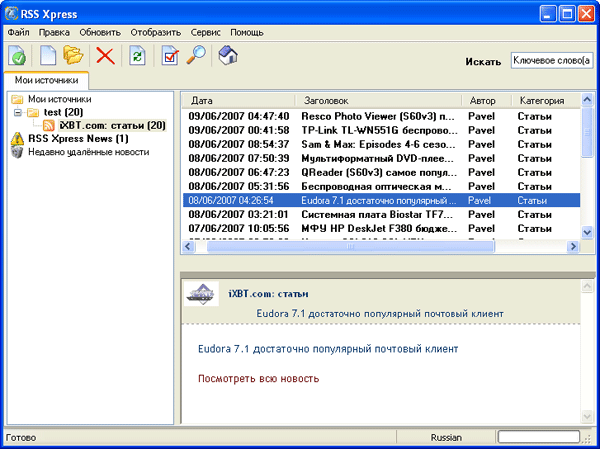The image size is (600, 449).
Task: Open Недавно удалённые новости
Action: click(x=89, y=152)
